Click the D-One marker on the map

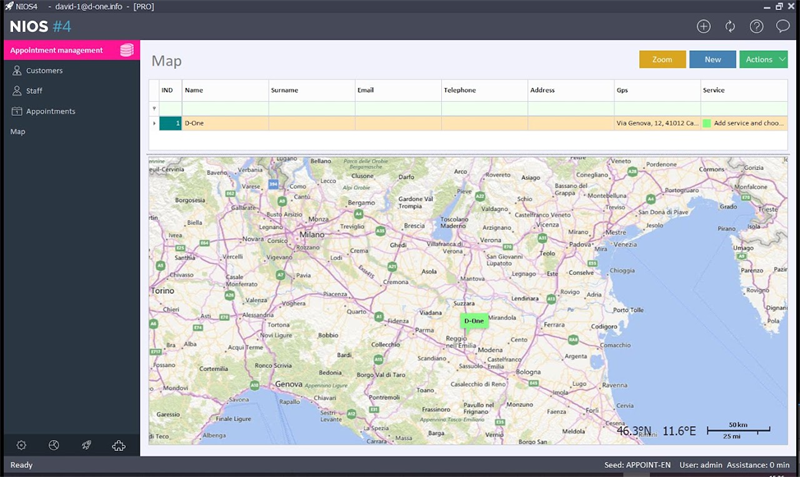[x=474, y=321]
